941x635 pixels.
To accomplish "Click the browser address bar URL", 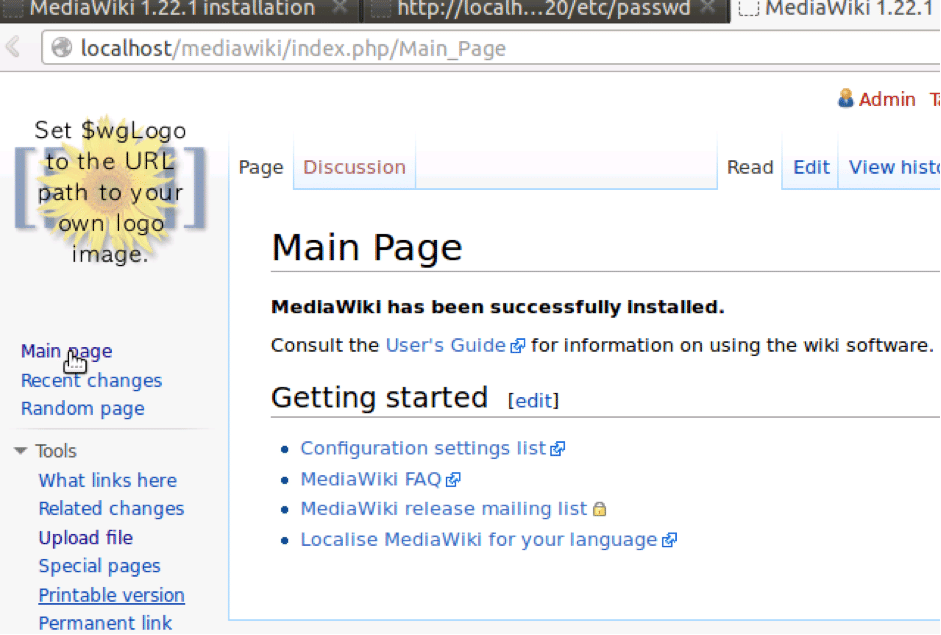I will point(293,48).
